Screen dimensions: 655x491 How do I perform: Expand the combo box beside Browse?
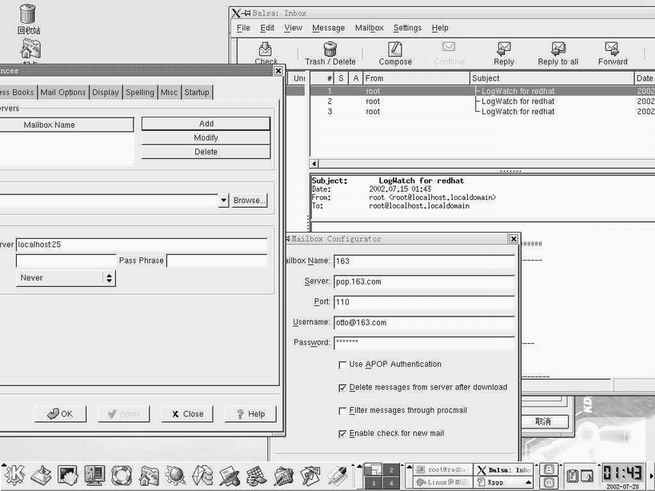(222, 201)
